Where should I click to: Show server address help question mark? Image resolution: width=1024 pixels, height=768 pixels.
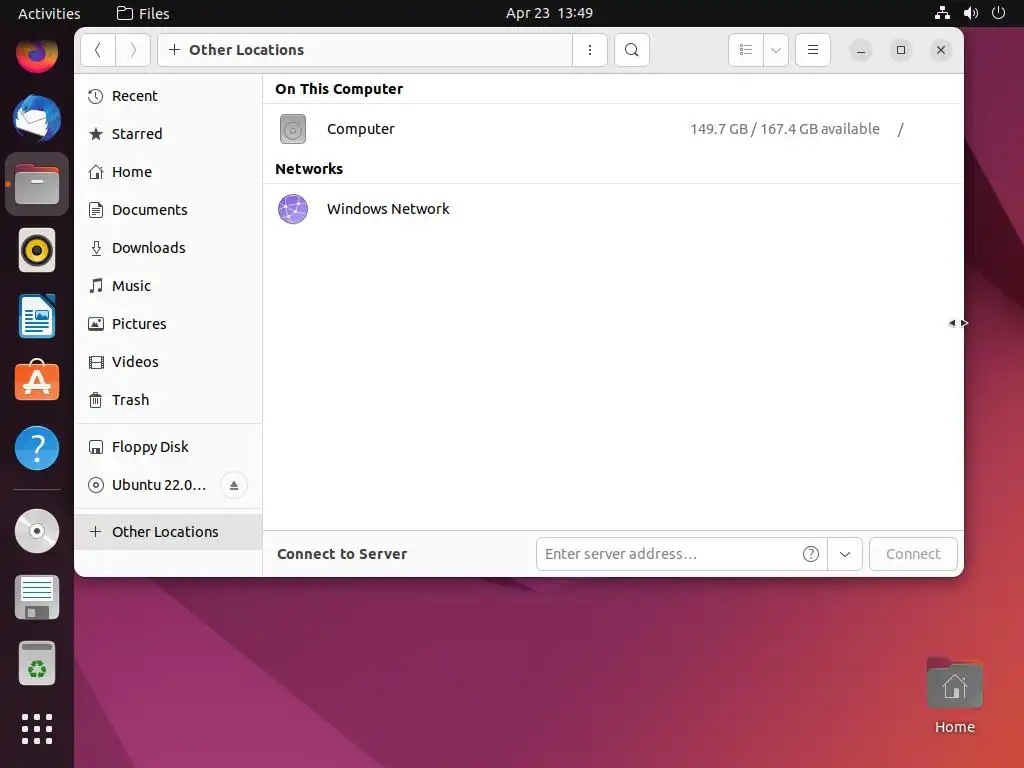point(810,554)
